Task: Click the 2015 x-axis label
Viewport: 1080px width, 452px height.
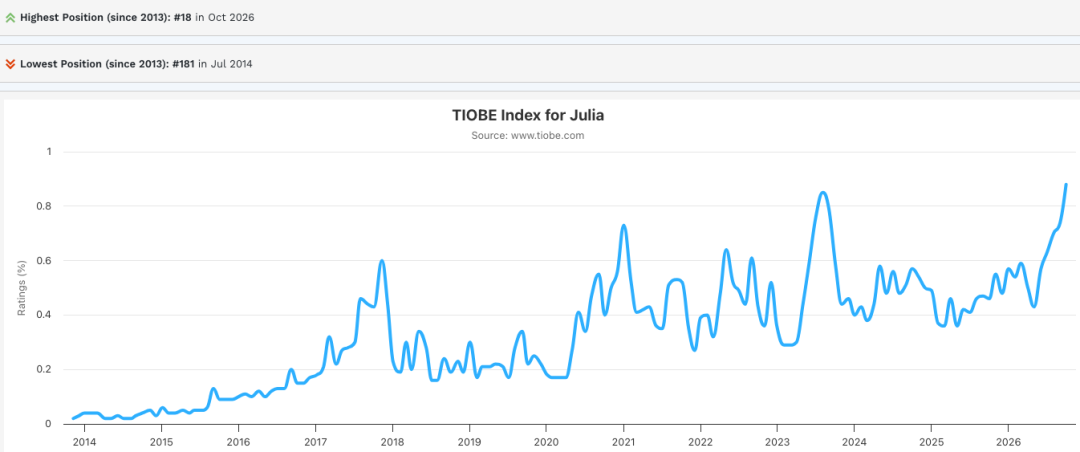Action: coord(161,441)
